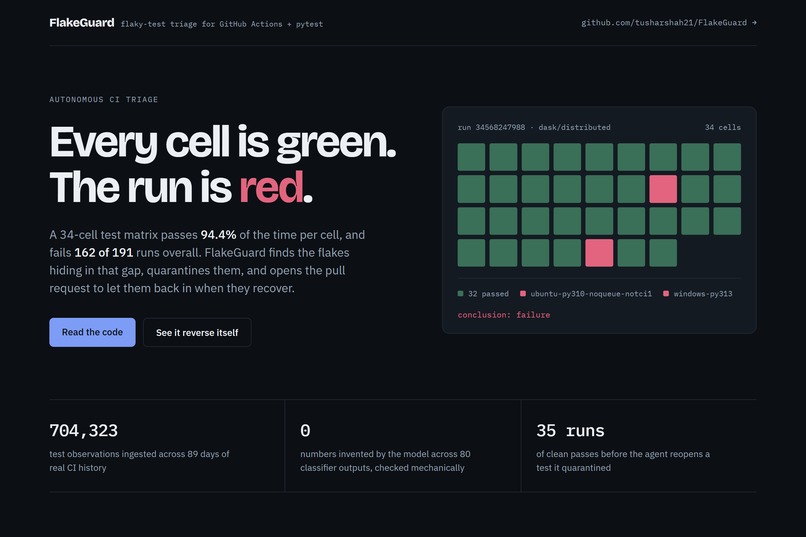
Task: Click the red failed cell in second row
Action: click(663, 189)
